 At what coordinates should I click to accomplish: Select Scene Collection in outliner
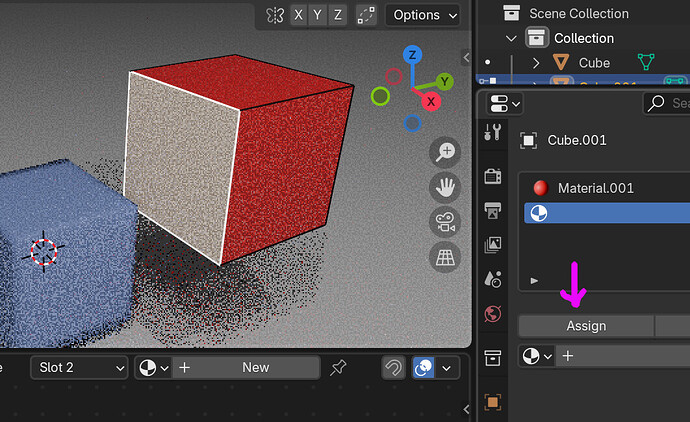579,14
